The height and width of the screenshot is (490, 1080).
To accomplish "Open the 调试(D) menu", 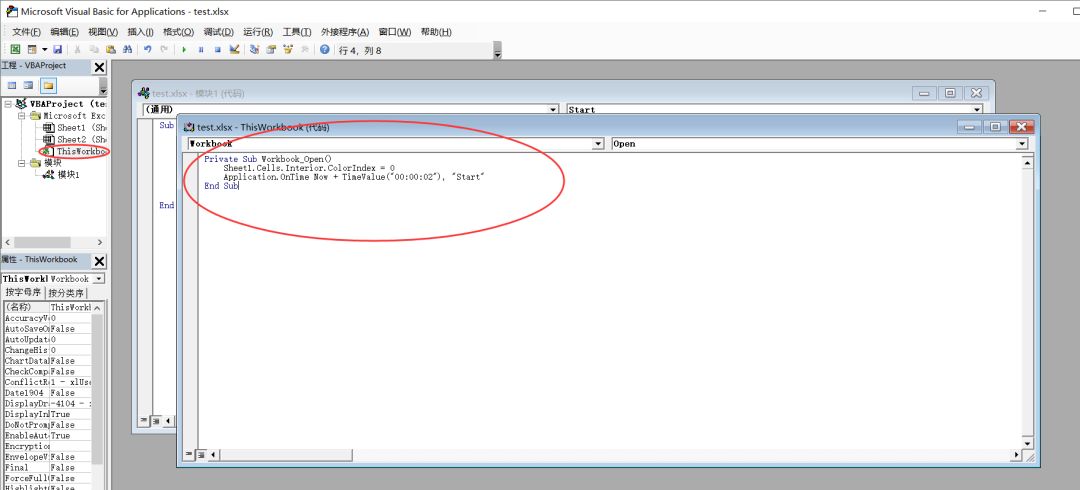I will [x=218, y=32].
